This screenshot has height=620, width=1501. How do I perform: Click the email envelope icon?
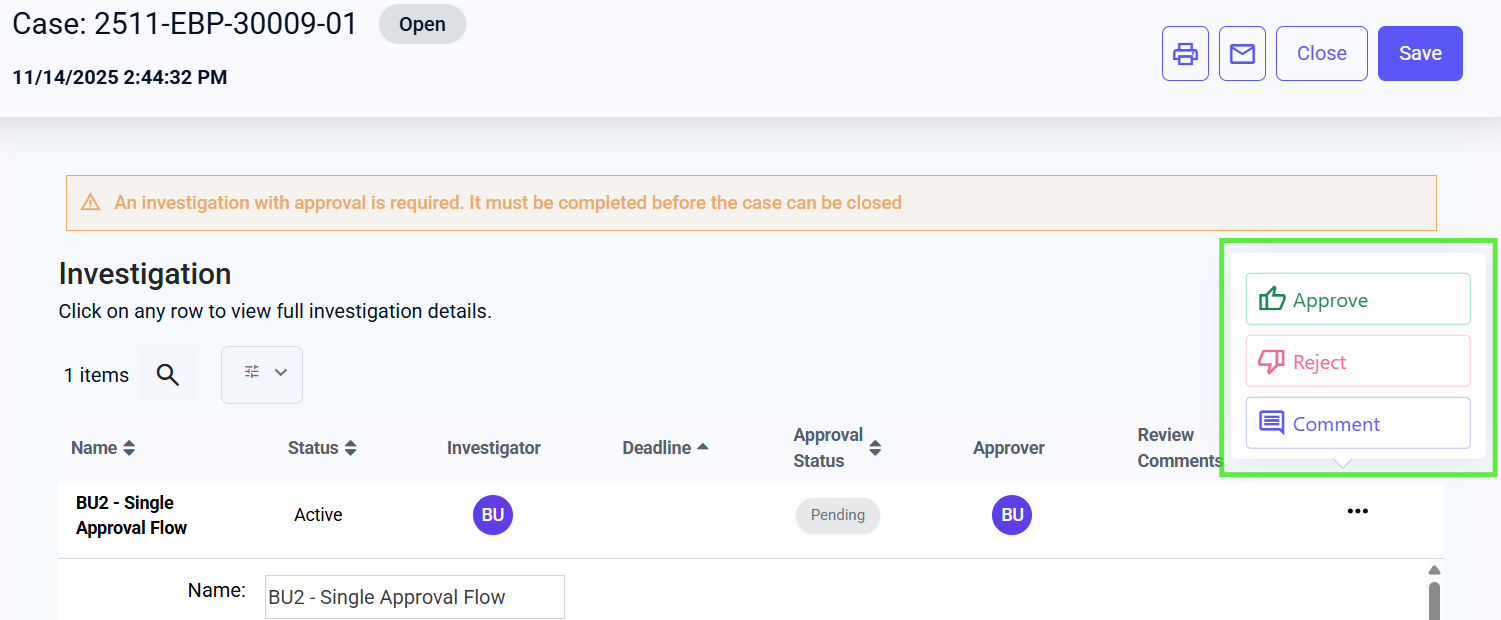[x=1242, y=54]
